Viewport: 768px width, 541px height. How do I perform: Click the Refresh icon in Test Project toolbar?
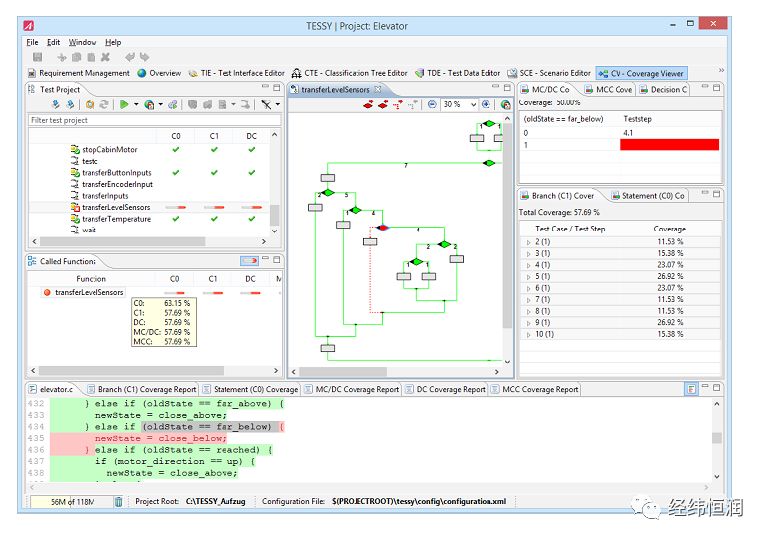coord(104,104)
